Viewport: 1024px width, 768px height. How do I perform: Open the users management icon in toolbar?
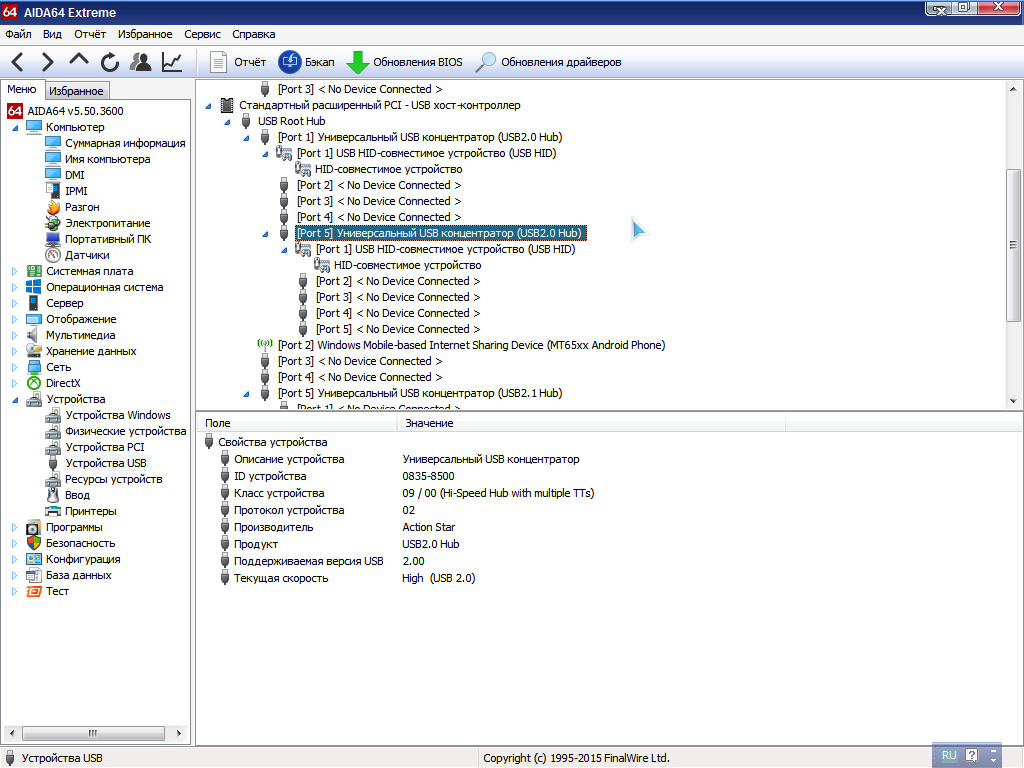(x=141, y=62)
